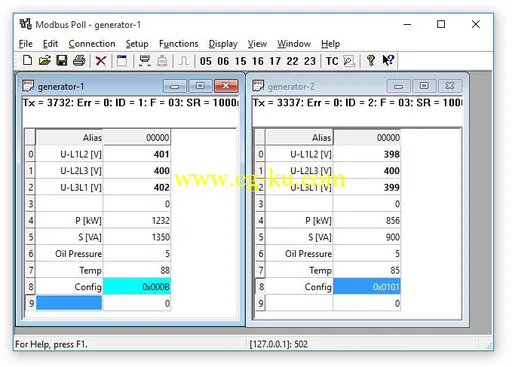Print using the printer icon

[79, 61]
